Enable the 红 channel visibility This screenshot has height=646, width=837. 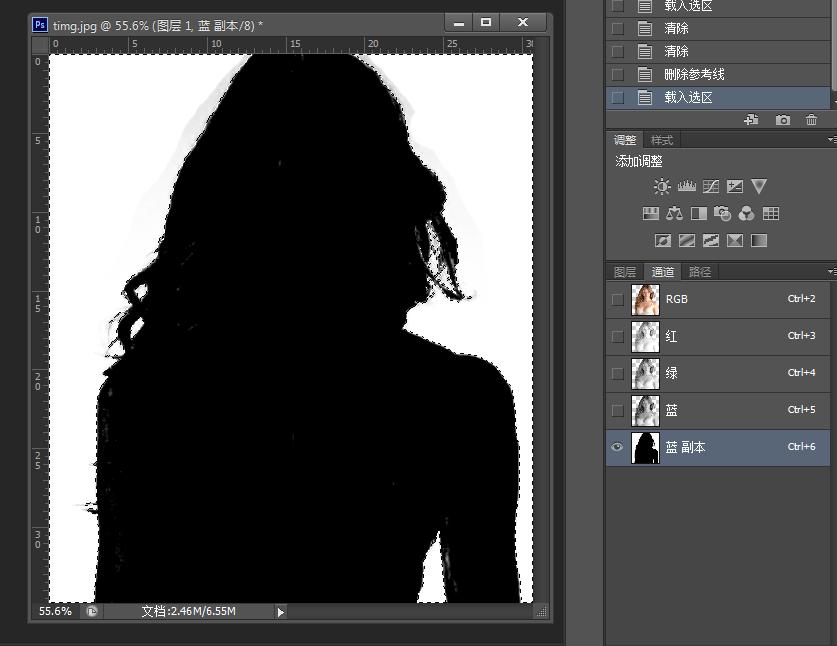(x=617, y=336)
